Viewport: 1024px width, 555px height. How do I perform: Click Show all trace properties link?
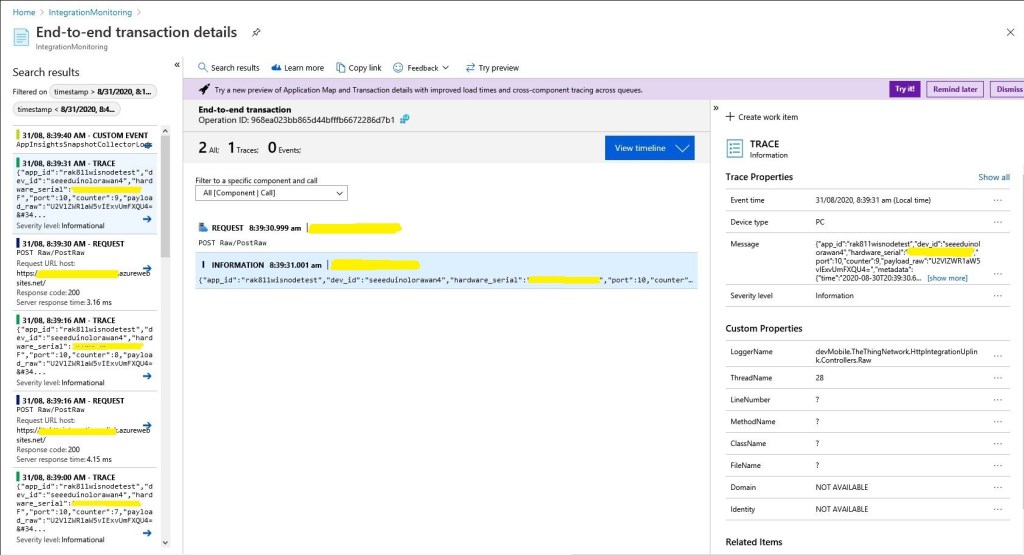993,177
